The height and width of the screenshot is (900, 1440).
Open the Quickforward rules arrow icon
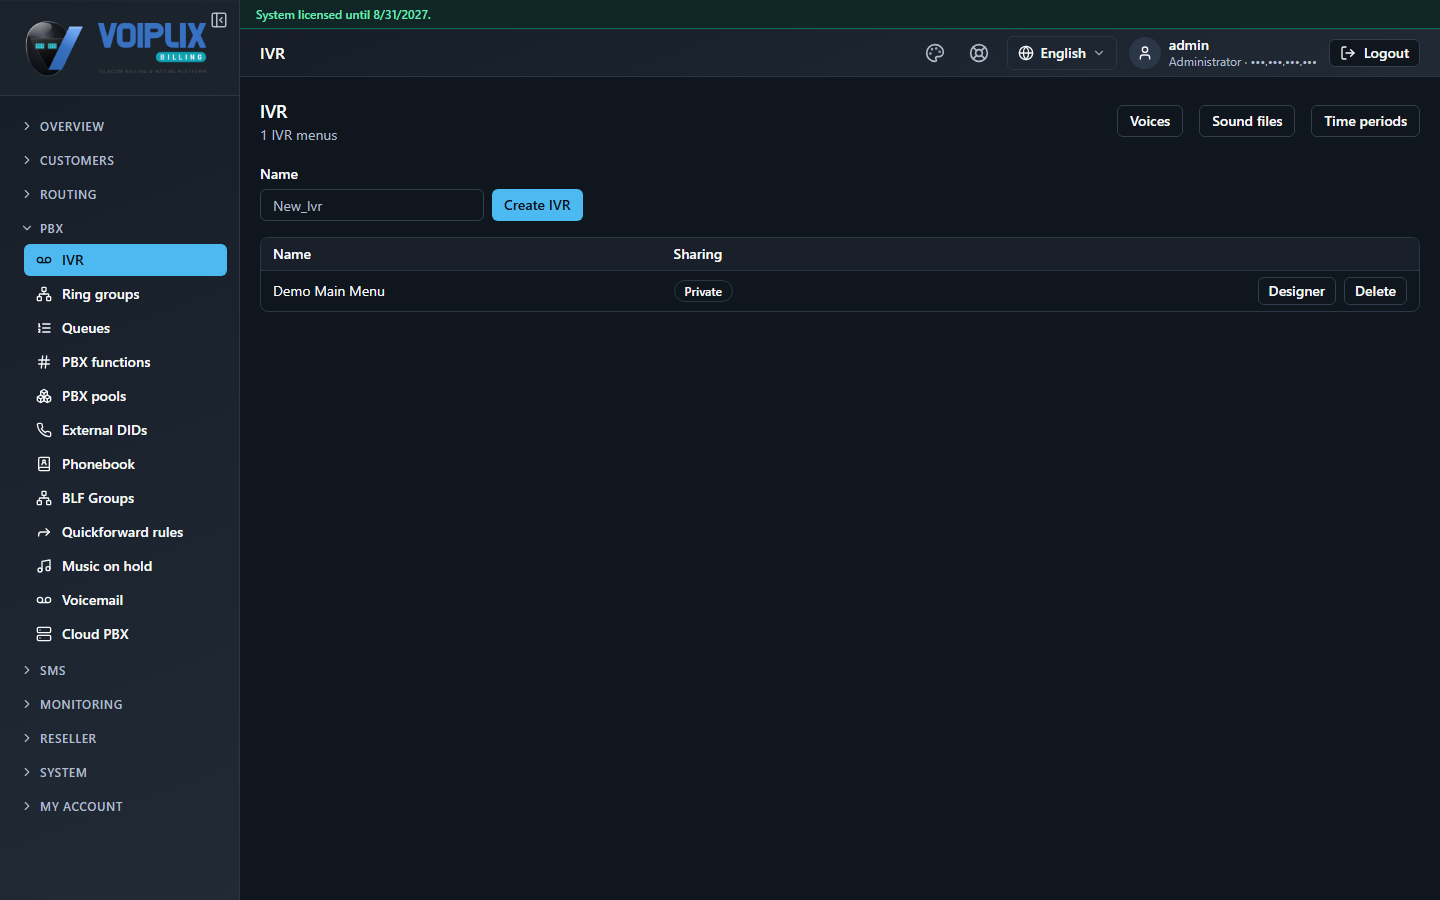[x=44, y=532]
